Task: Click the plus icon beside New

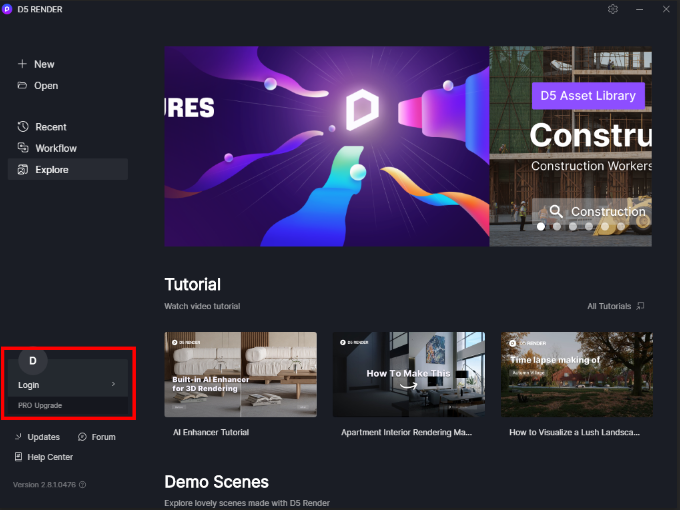Action: (x=22, y=64)
